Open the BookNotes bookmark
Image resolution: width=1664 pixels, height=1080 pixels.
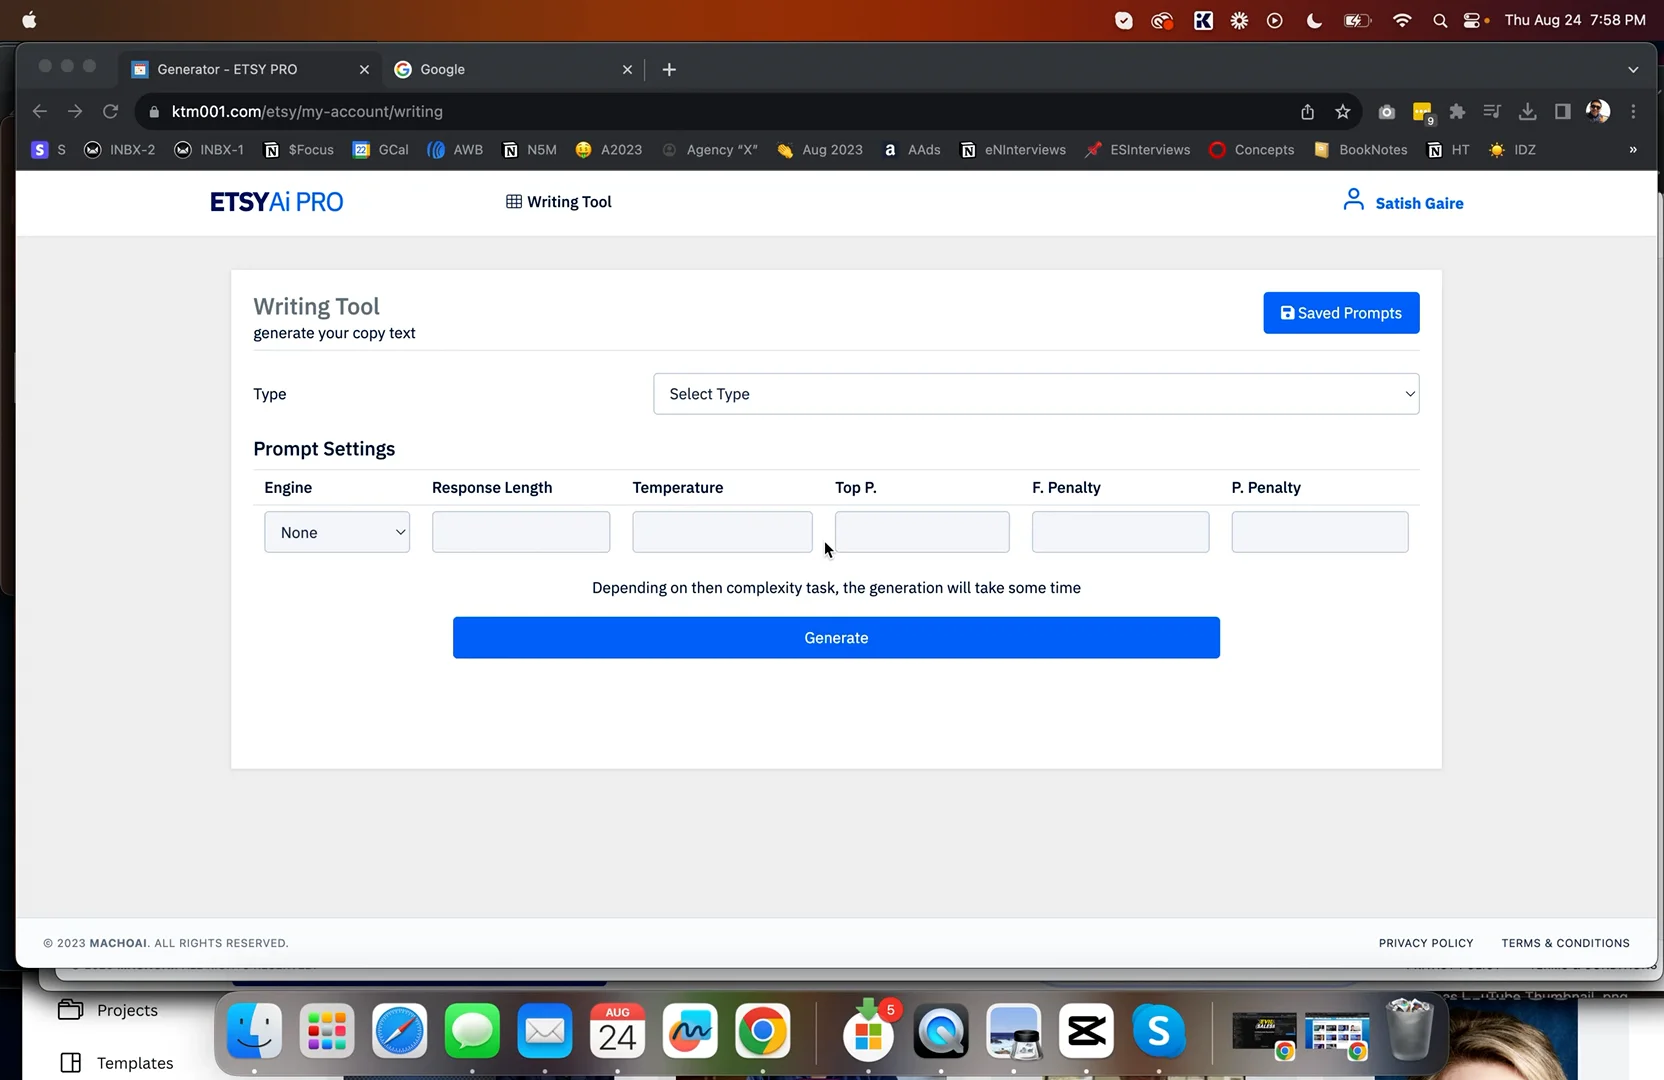pyautogui.click(x=1360, y=149)
